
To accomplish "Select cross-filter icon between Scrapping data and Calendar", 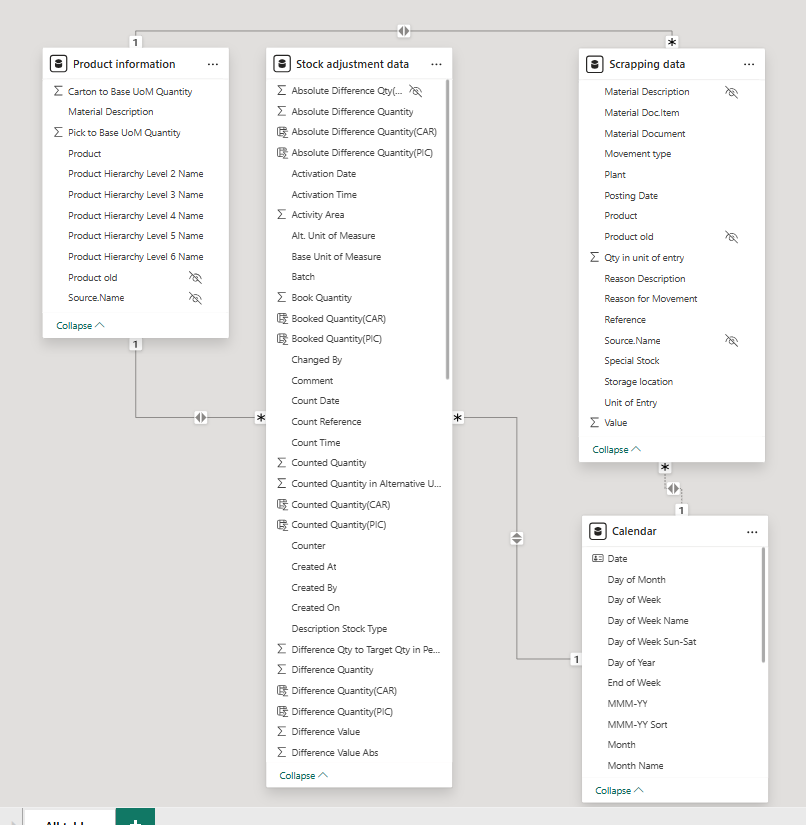I will [x=673, y=488].
